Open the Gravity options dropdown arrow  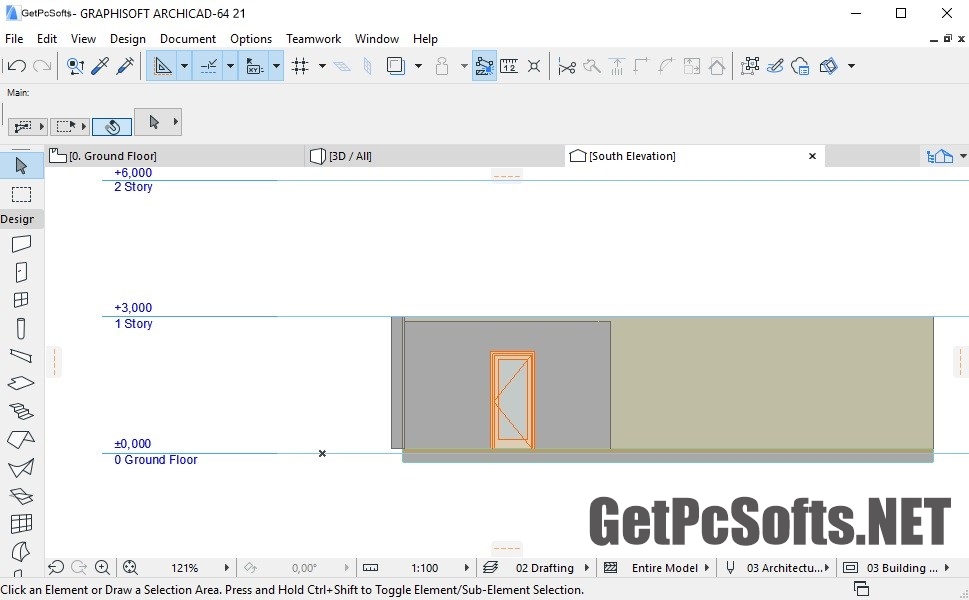(x=463, y=65)
